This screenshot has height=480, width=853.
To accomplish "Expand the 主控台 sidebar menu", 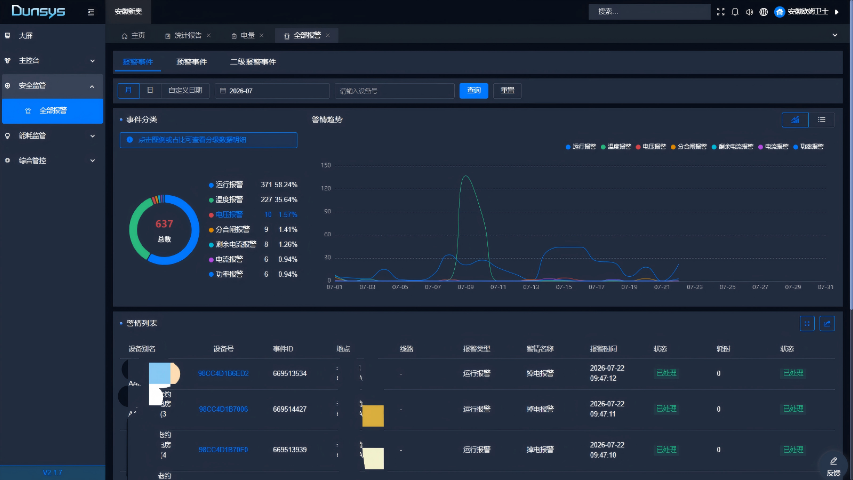I will tap(52, 60).
